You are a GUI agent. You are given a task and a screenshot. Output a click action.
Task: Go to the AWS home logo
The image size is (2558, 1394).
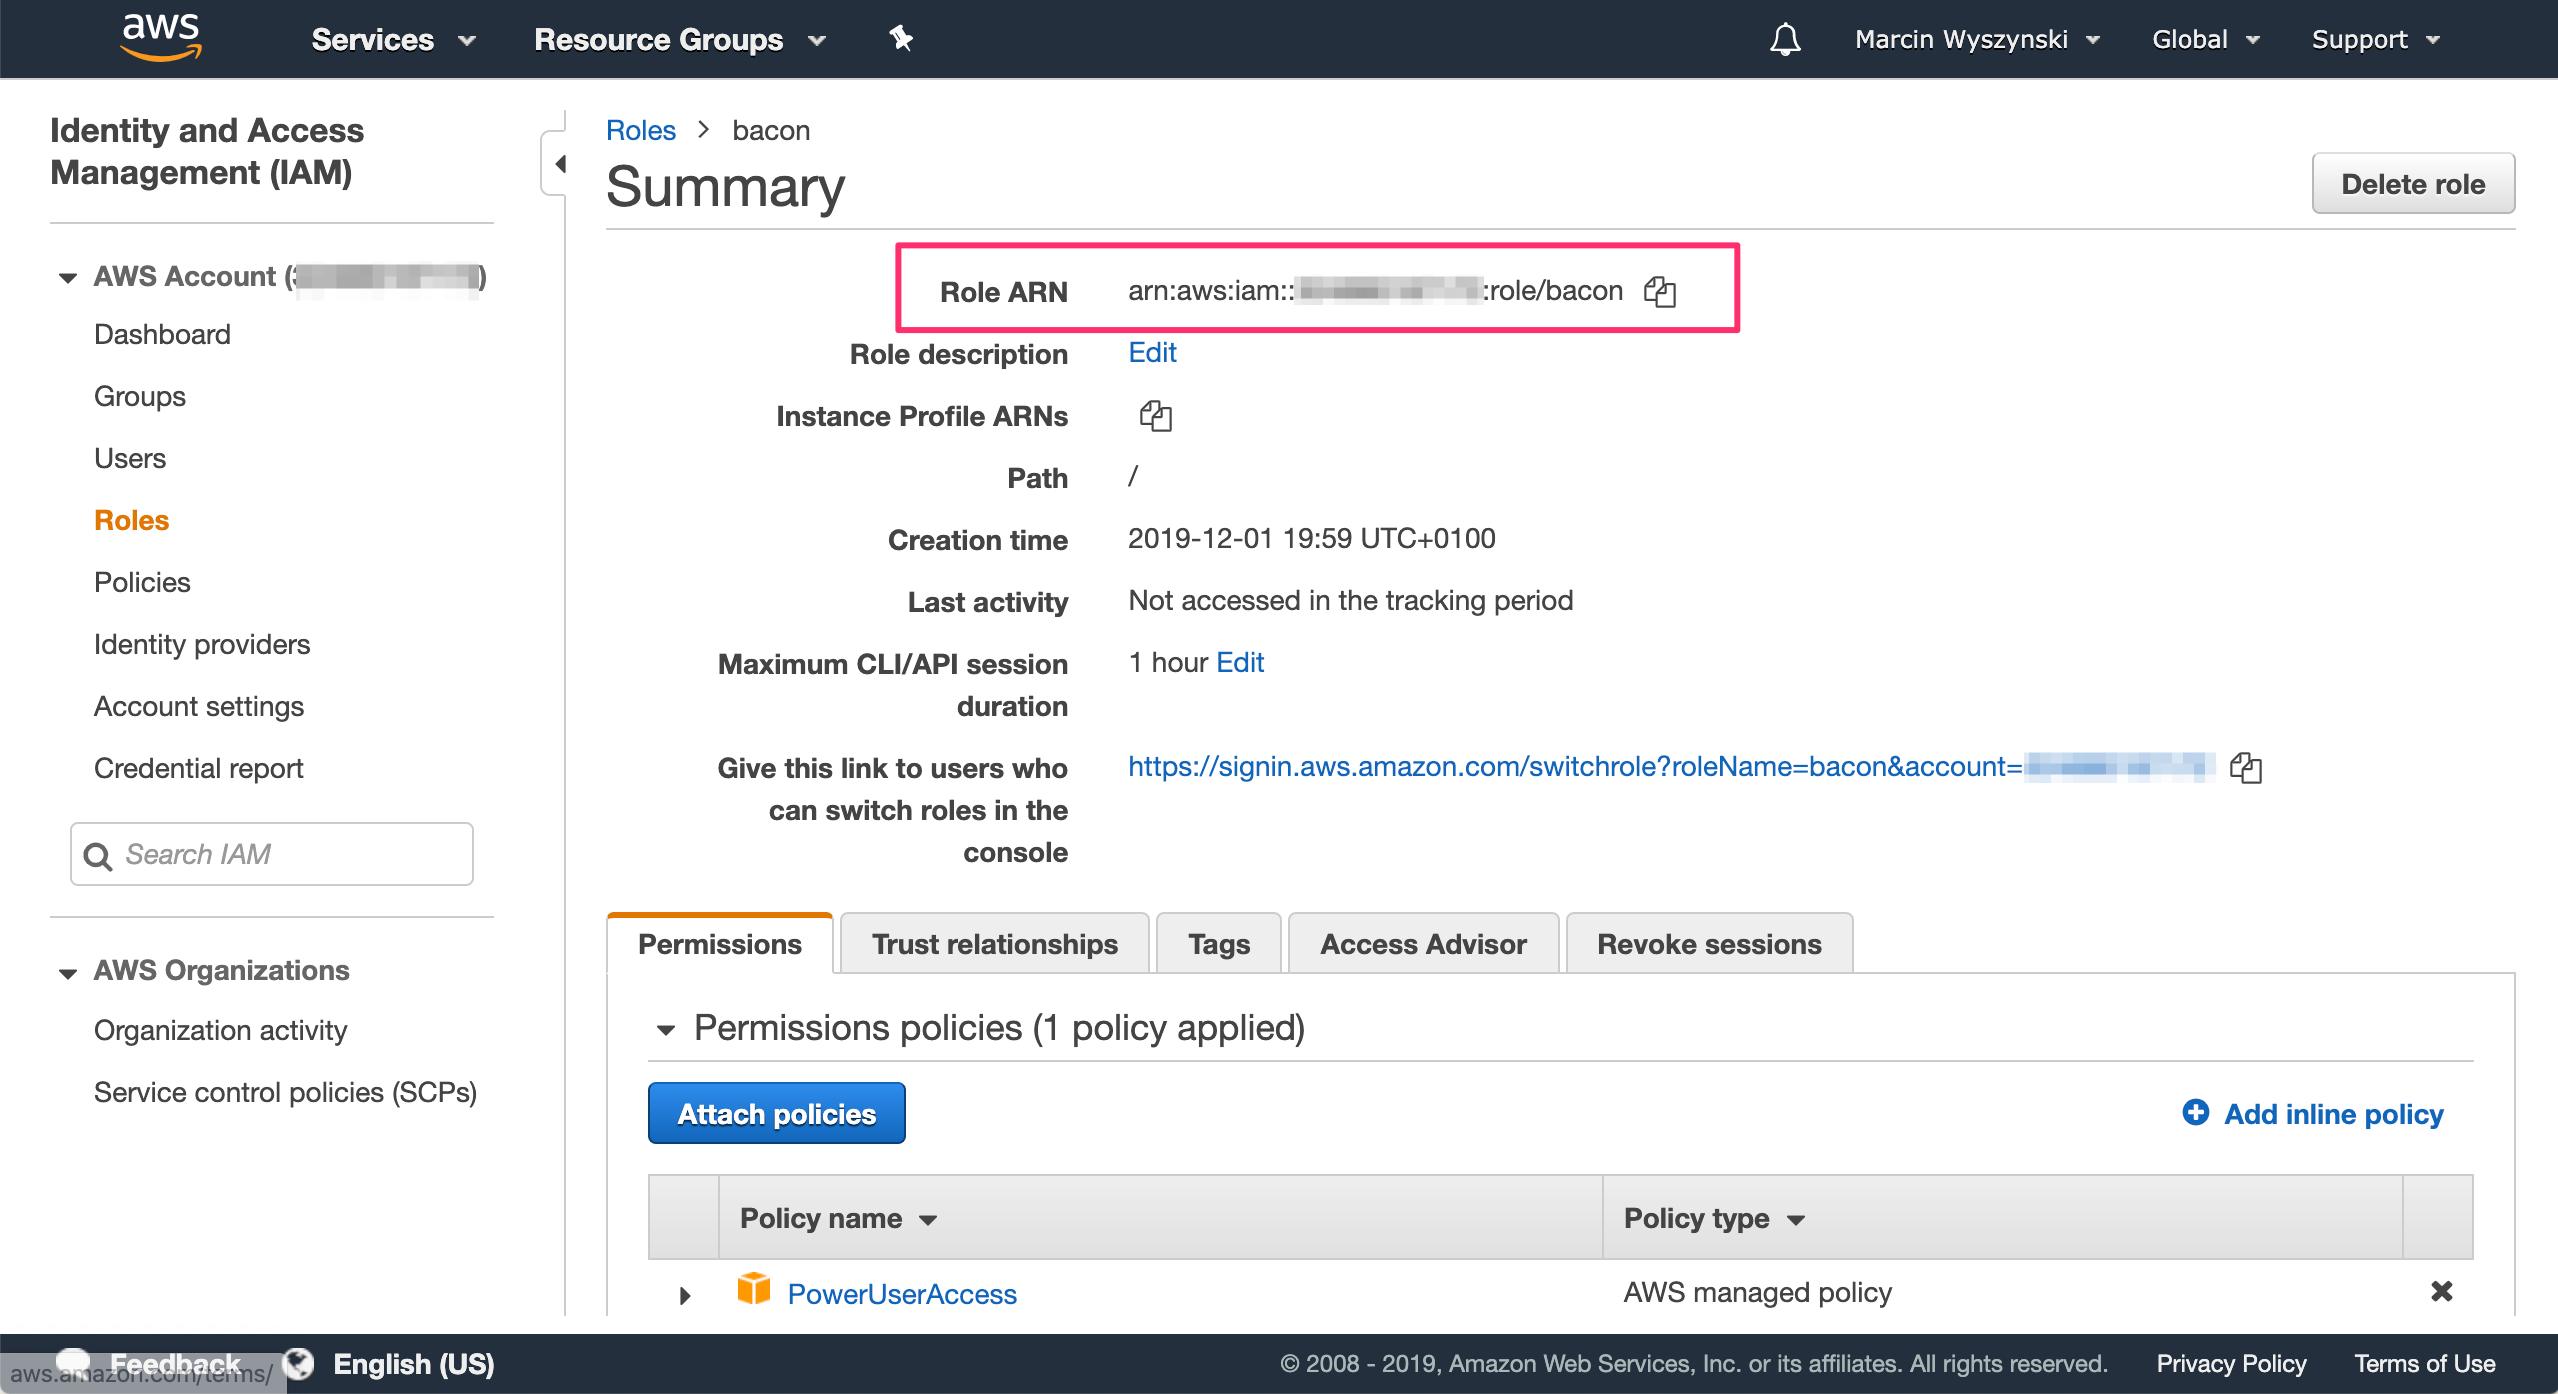pos(161,37)
